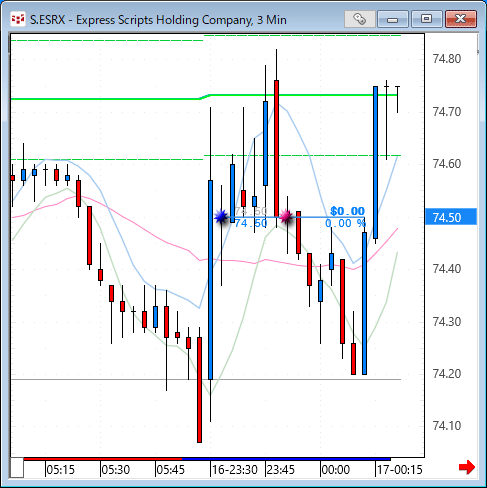The height and width of the screenshot is (488, 487).
Task: Click the 74.60 price scale label
Action: click(x=447, y=164)
